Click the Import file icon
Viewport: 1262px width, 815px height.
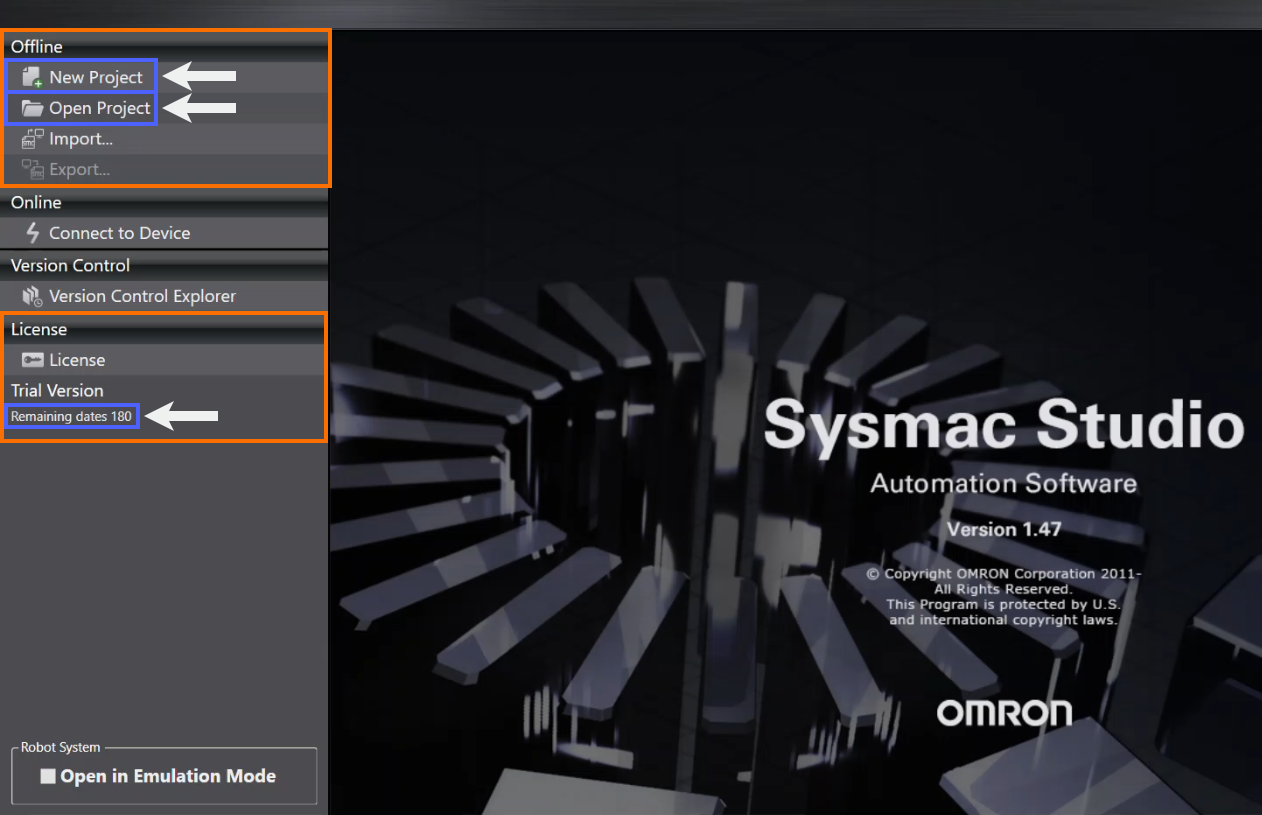point(32,139)
